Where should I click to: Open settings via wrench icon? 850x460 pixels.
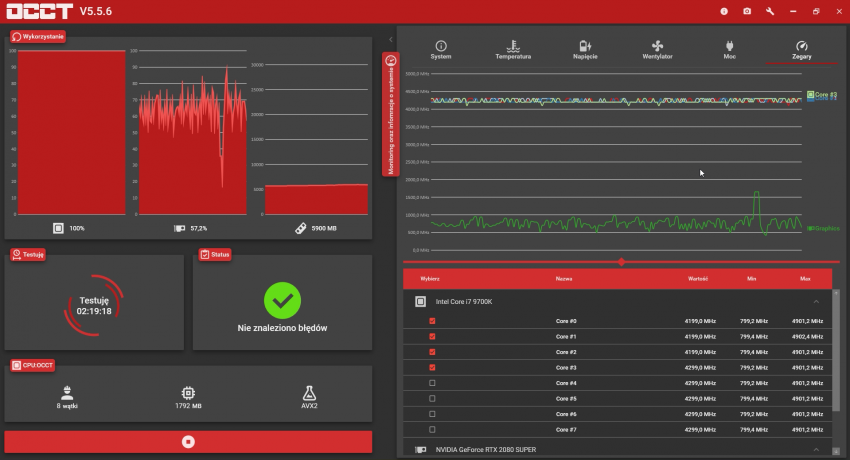(770, 11)
